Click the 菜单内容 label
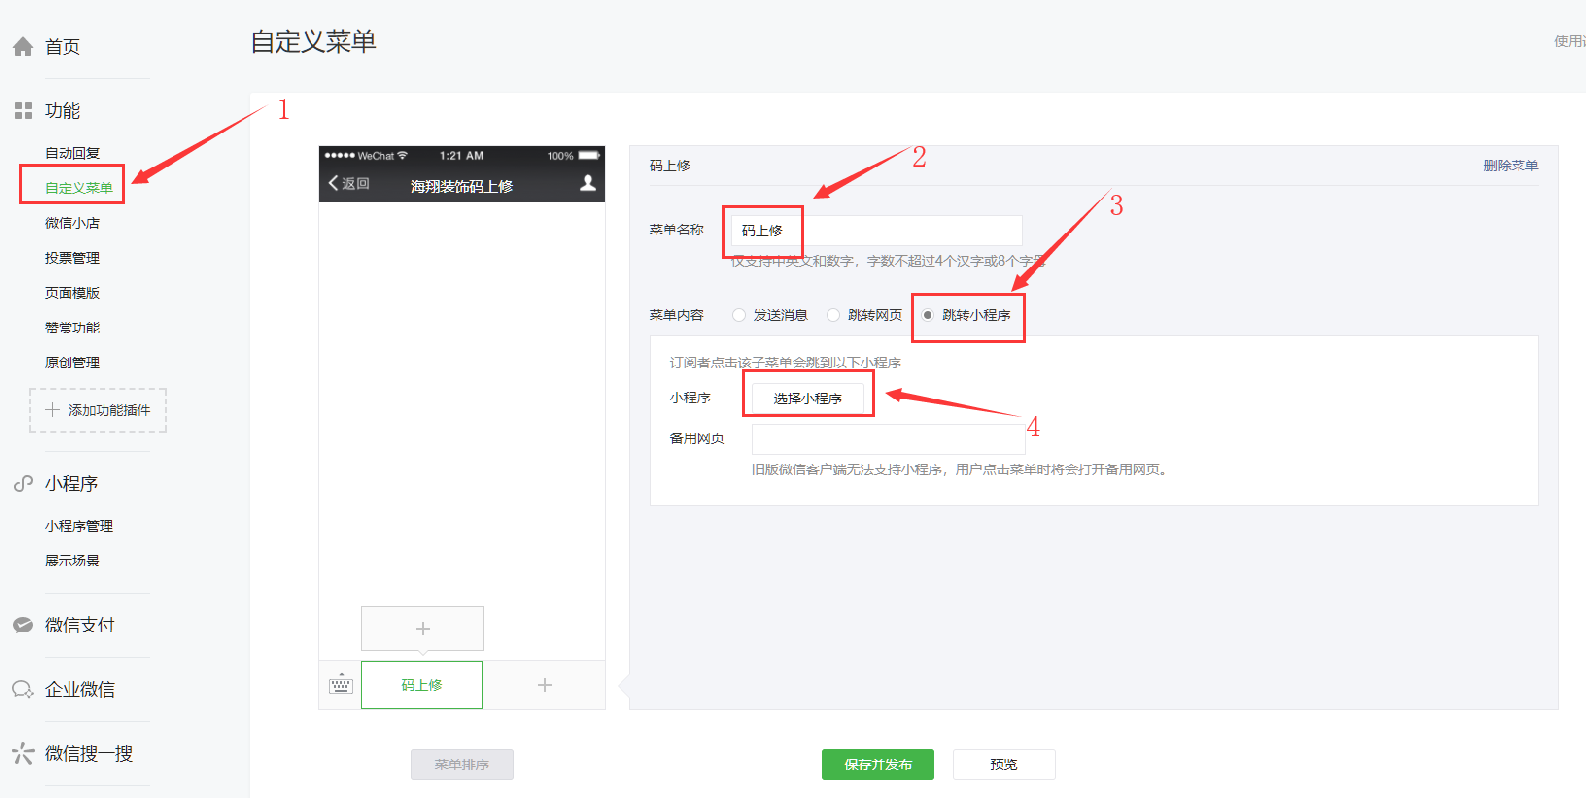 click(x=677, y=315)
